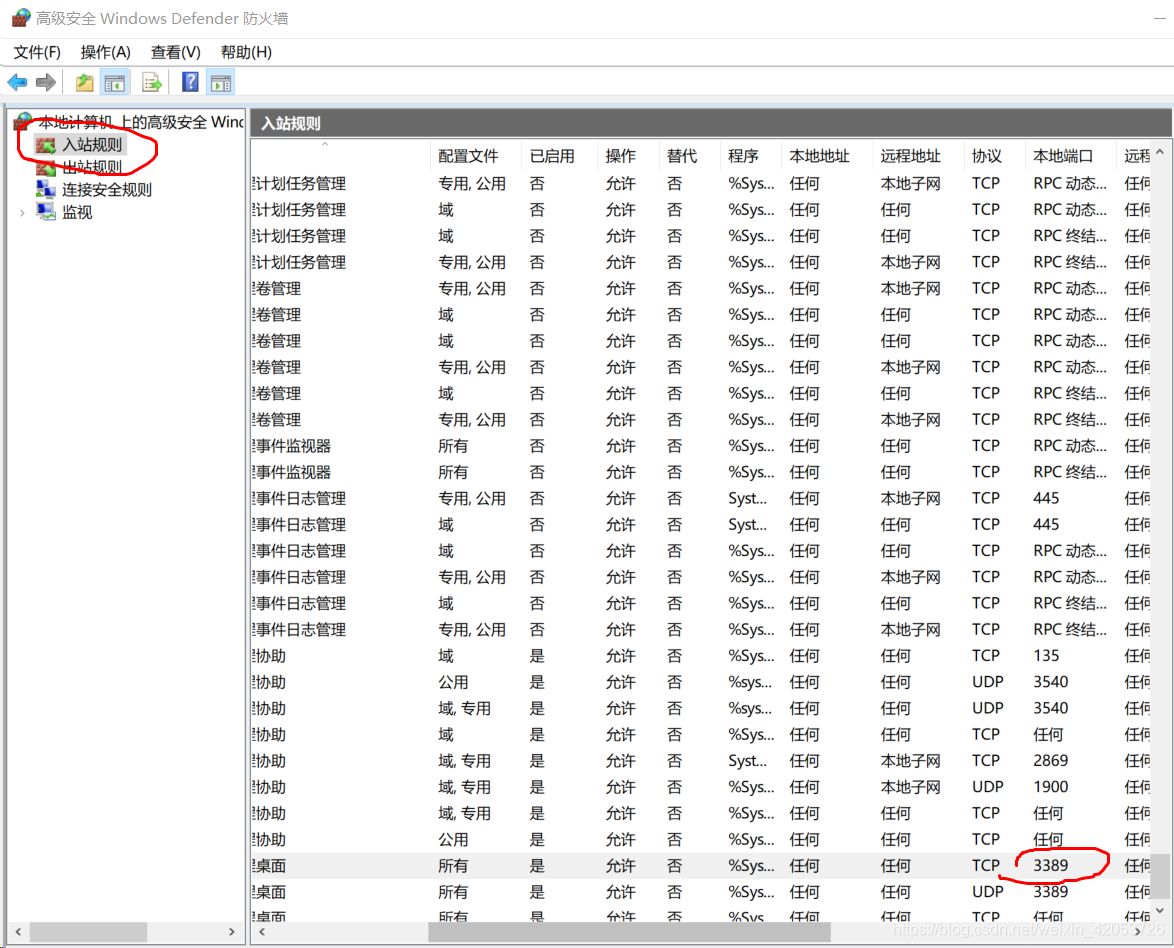This screenshot has width=1174, height=948.
Task: Select 事件日志管理 专用, 公用 row with port 445
Action: pyautogui.click(x=702, y=499)
